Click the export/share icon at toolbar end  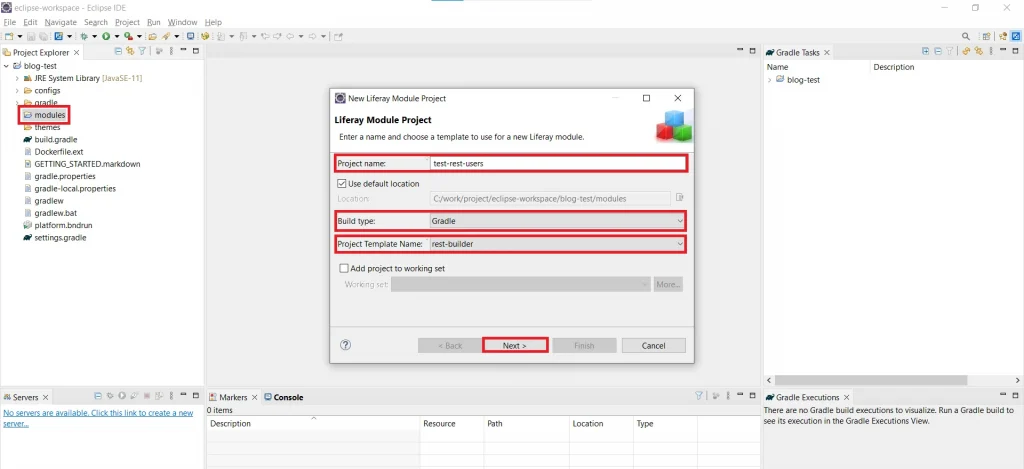338,36
